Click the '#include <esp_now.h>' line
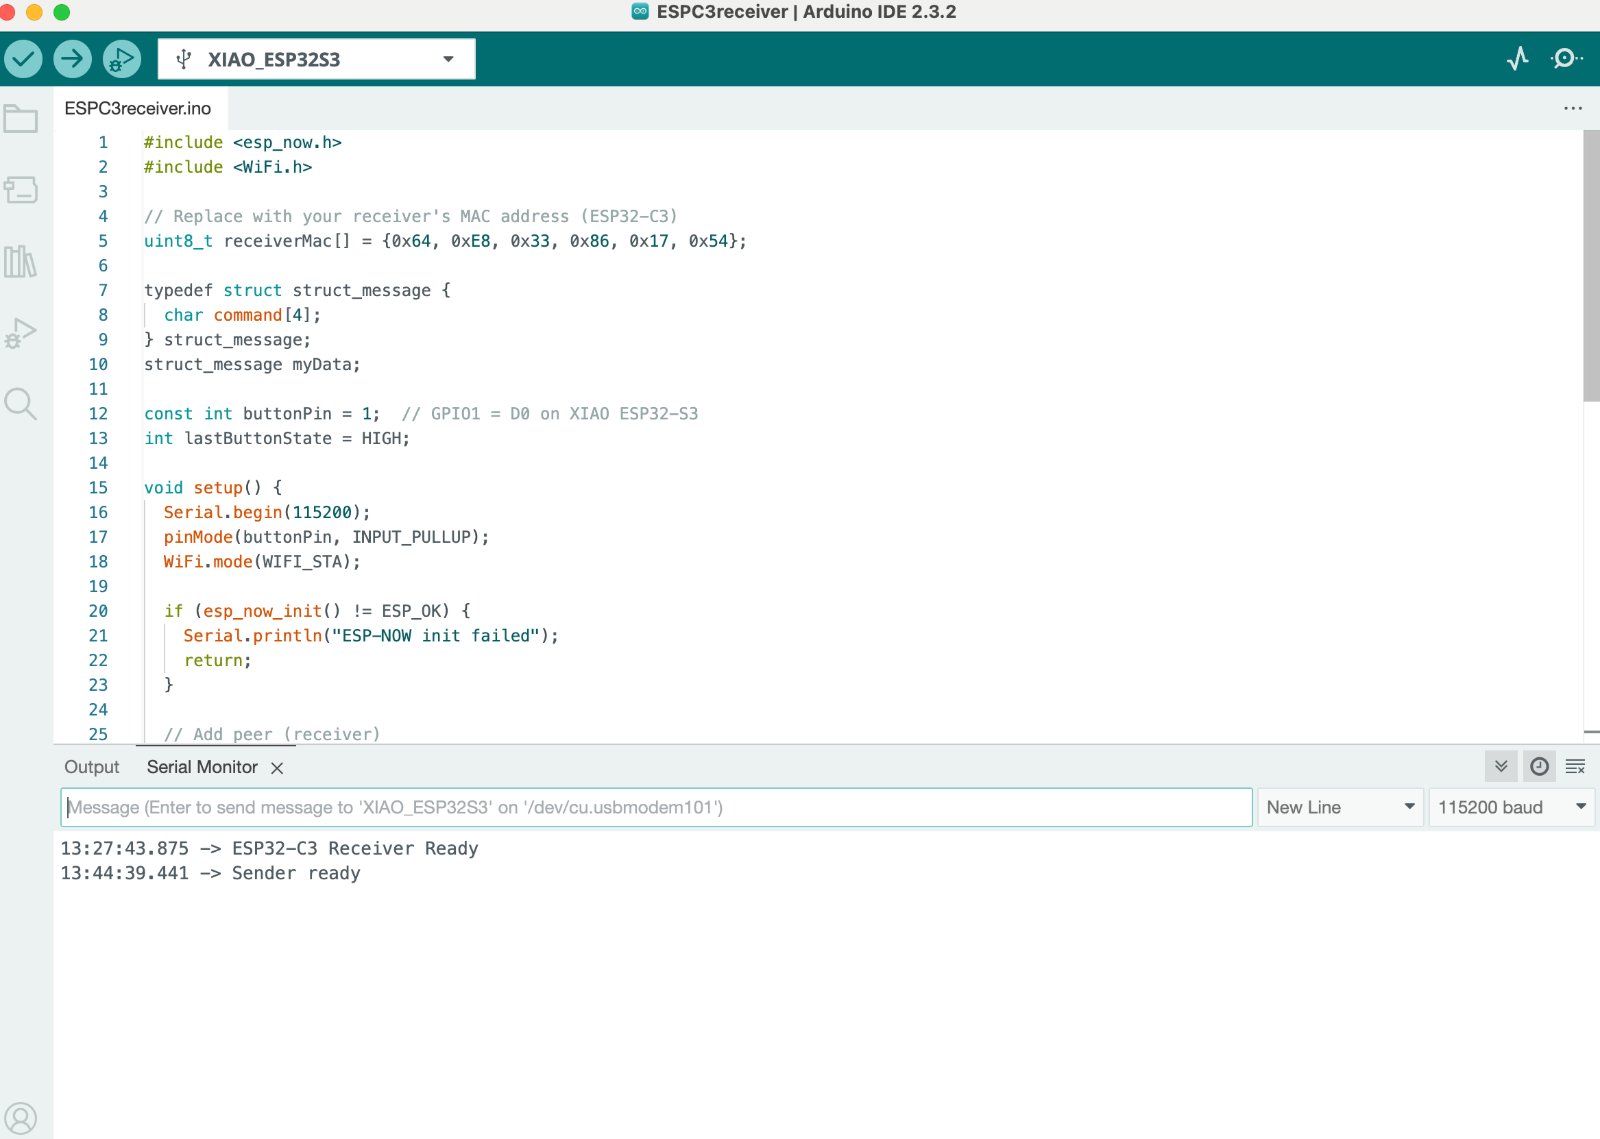The width and height of the screenshot is (1600, 1139). point(243,142)
